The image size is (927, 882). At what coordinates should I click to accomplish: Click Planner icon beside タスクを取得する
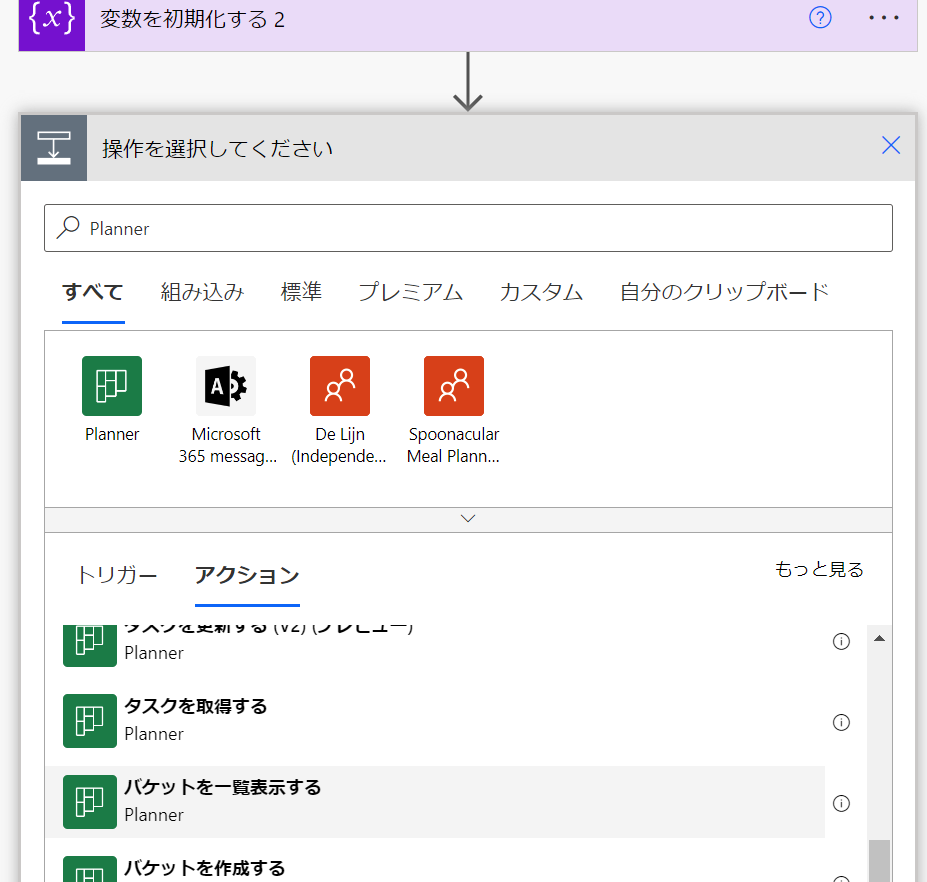click(x=90, y=721)
